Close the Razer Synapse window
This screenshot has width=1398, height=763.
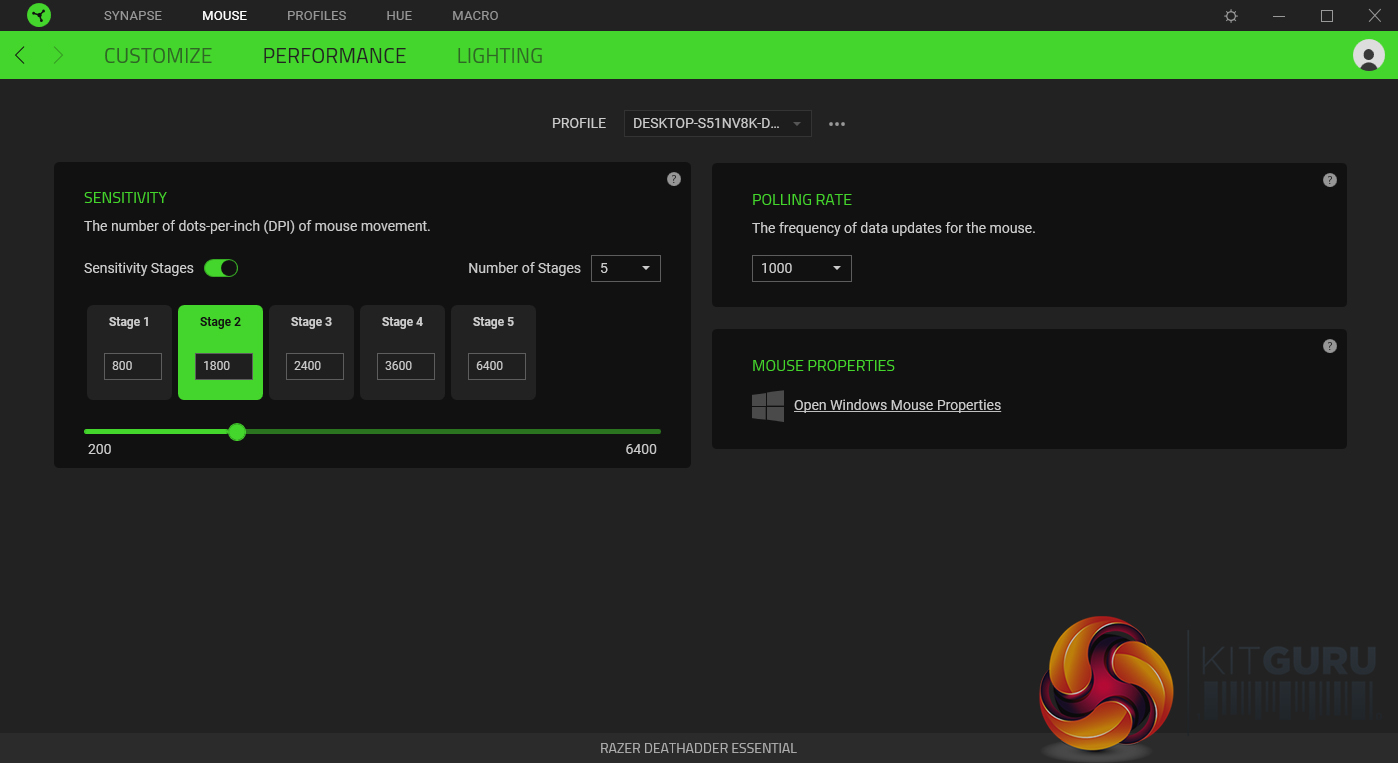tap(1375, 16)
